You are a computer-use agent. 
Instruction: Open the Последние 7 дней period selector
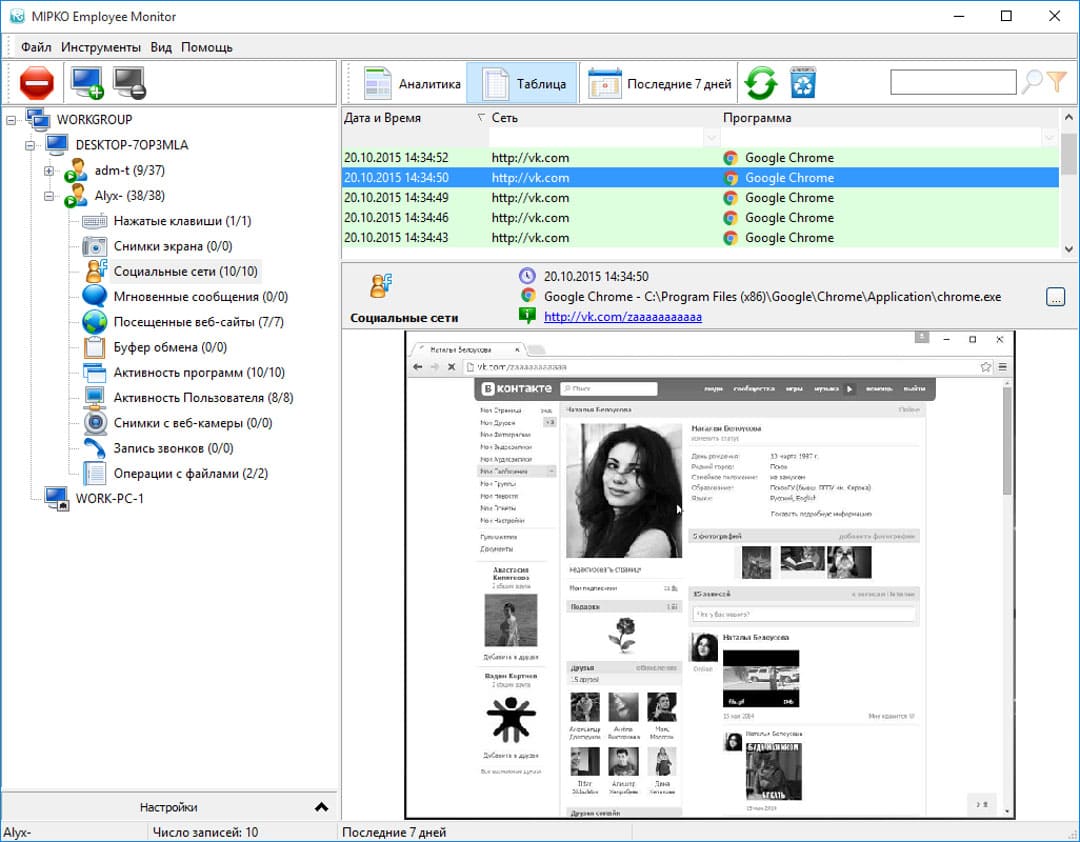660,84
